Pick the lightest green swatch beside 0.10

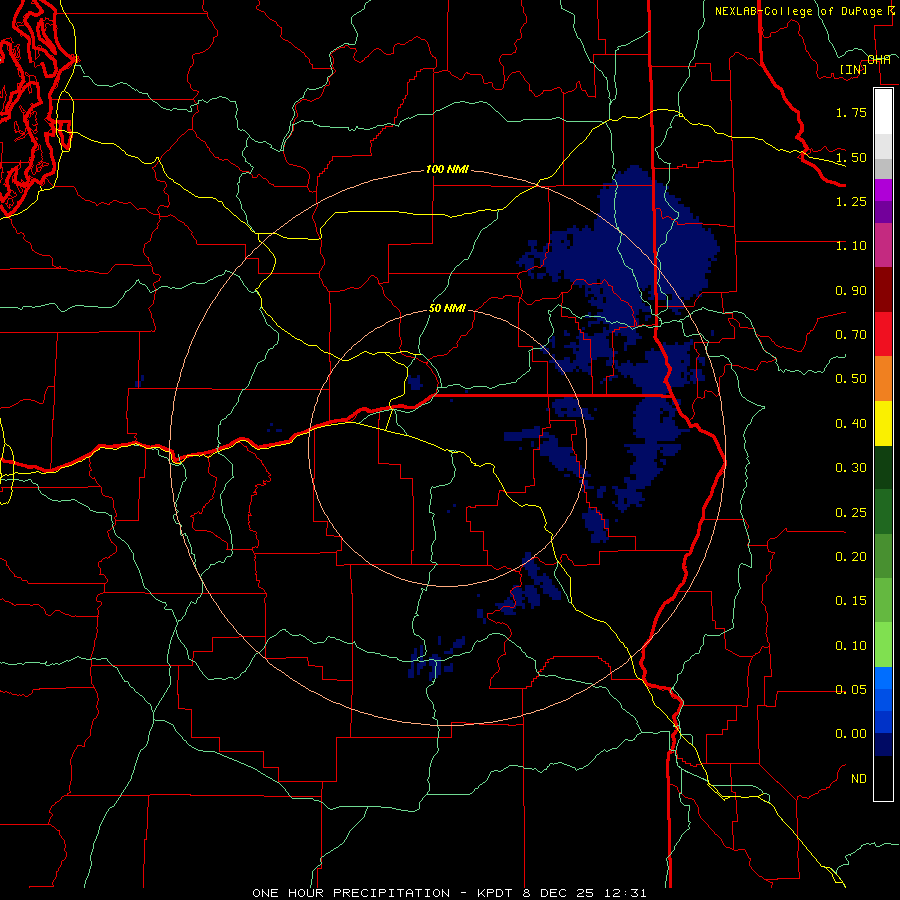click(883, 645)
